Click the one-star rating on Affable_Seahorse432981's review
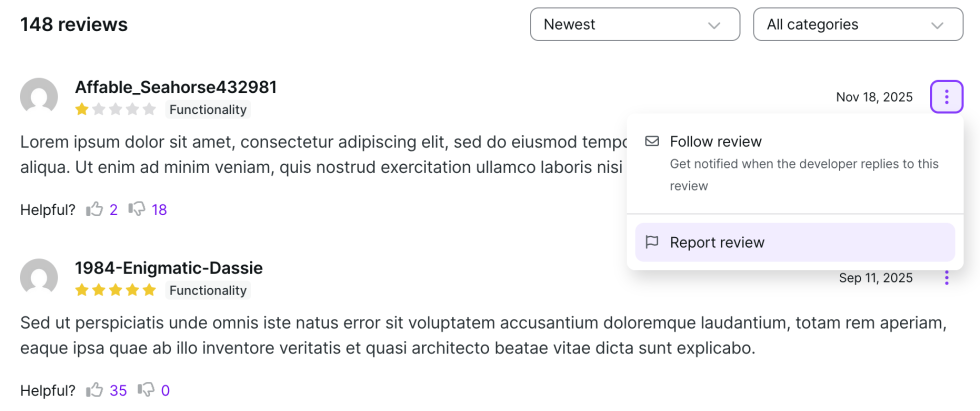The height and width of the screenshot is (411, 980). [x=82, y=109]
